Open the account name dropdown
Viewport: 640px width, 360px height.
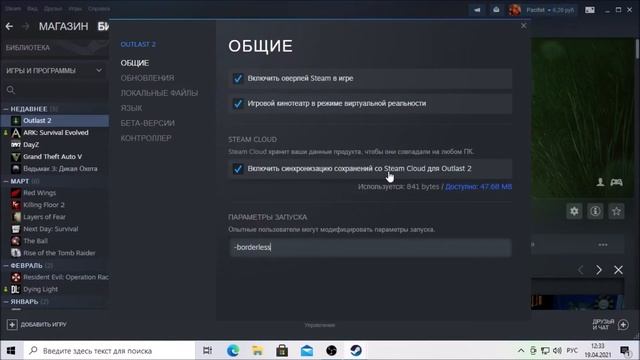point(550,10)
